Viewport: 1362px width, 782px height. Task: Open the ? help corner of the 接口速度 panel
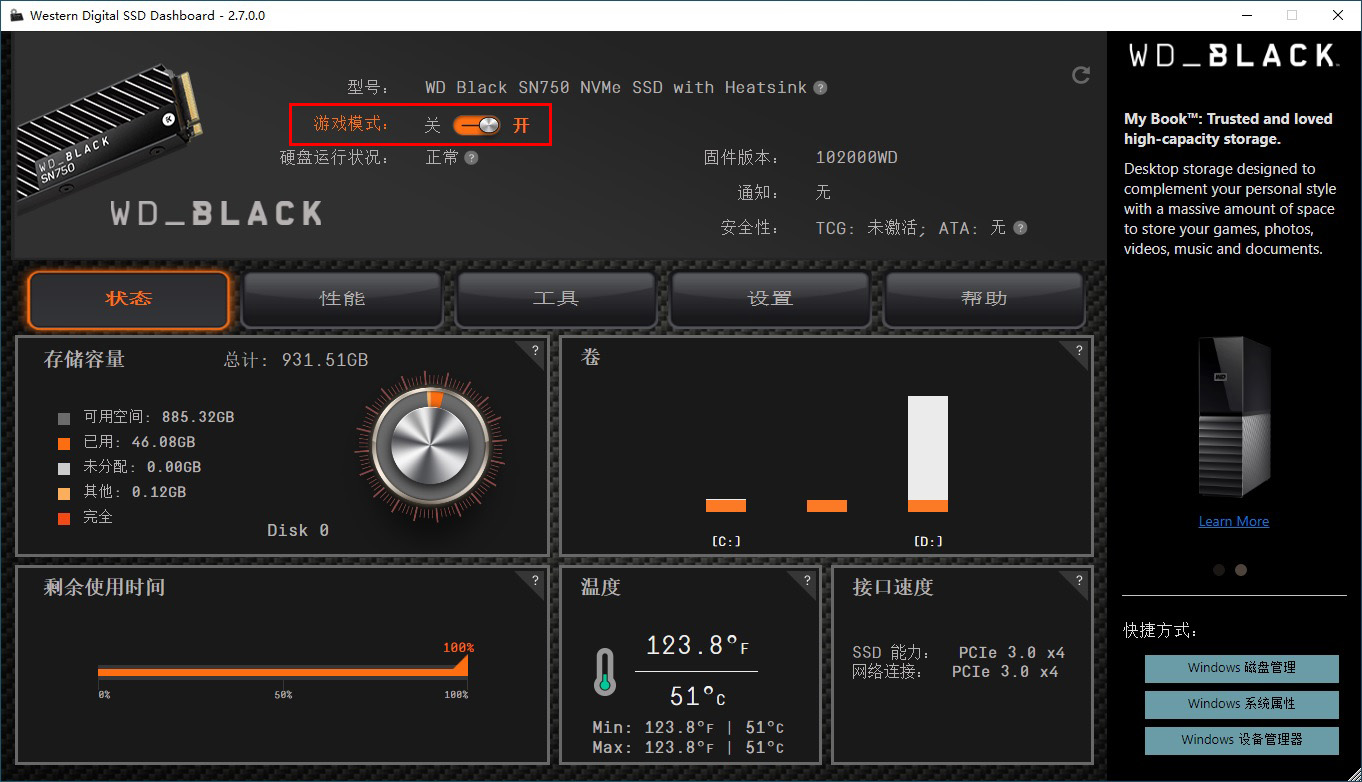(x=1079, y=581)
